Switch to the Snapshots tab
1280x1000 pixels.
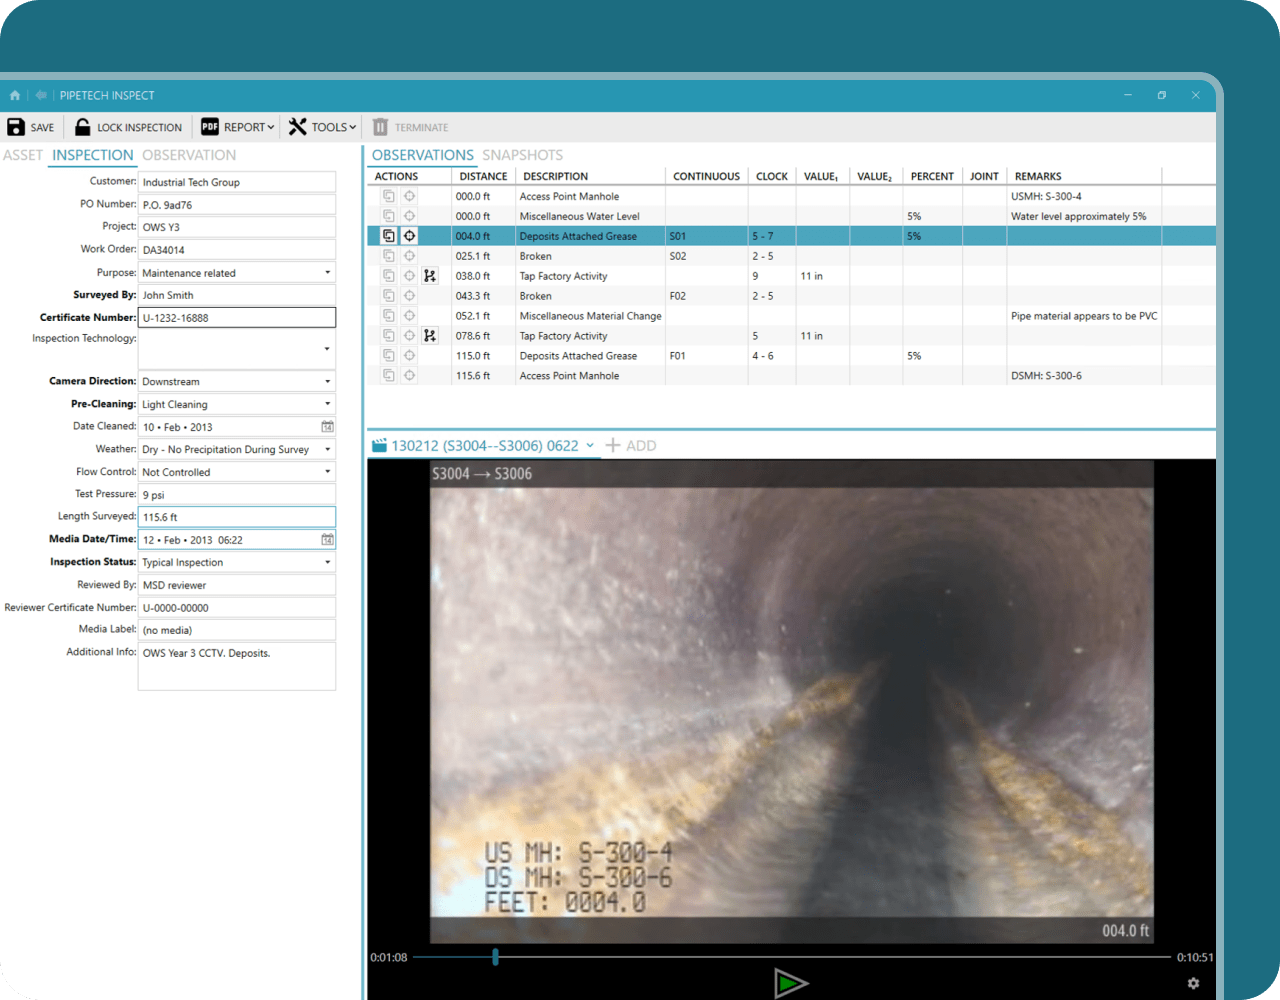click(x=522, y=155)
